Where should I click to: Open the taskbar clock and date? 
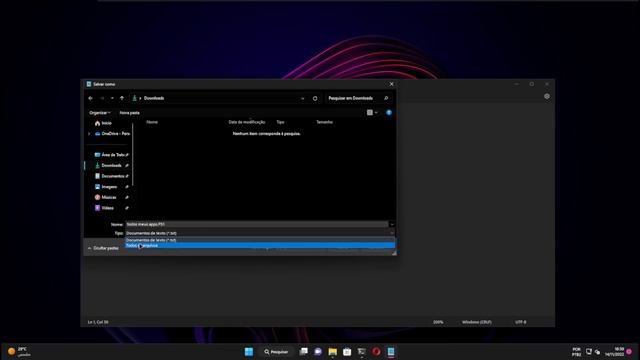pyautogui.click(x=614, y=352)
